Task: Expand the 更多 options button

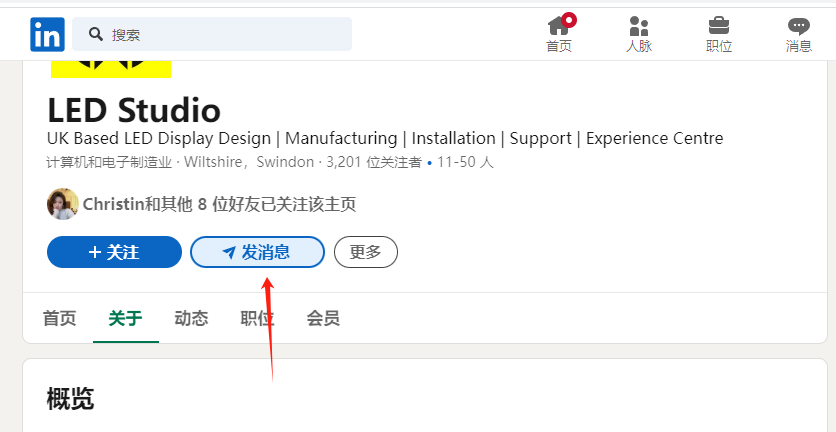Action: point(366,252)
